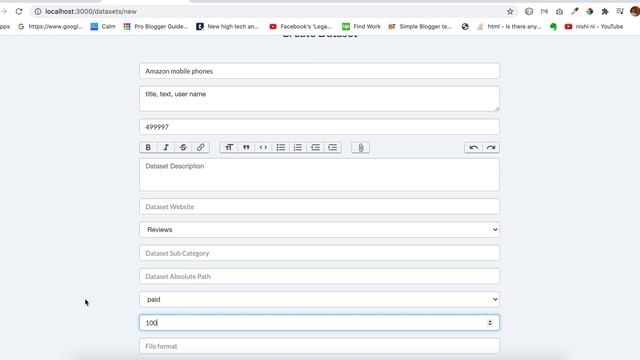Undo last edit in description editor
Image resolution: width=640 pixels, height=360 pixels.
pos(473,147)
